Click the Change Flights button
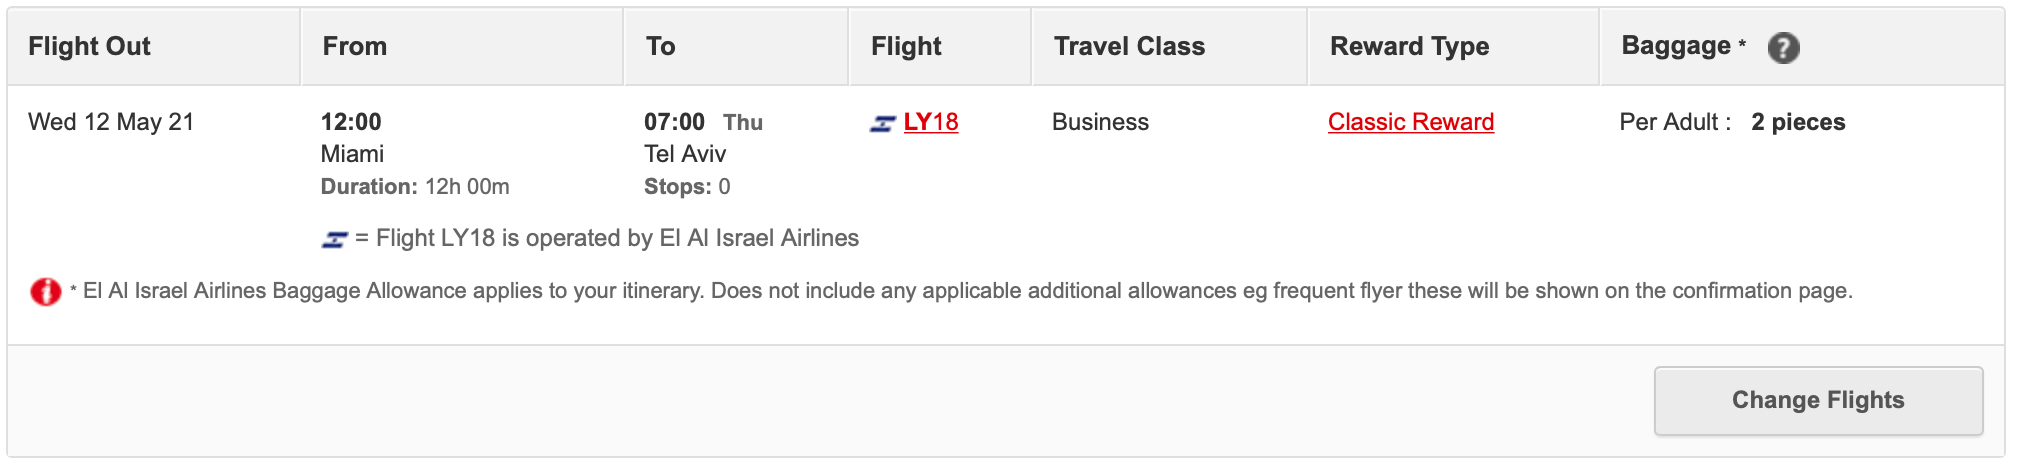The image size is (2020, 468). [1818, 400]
